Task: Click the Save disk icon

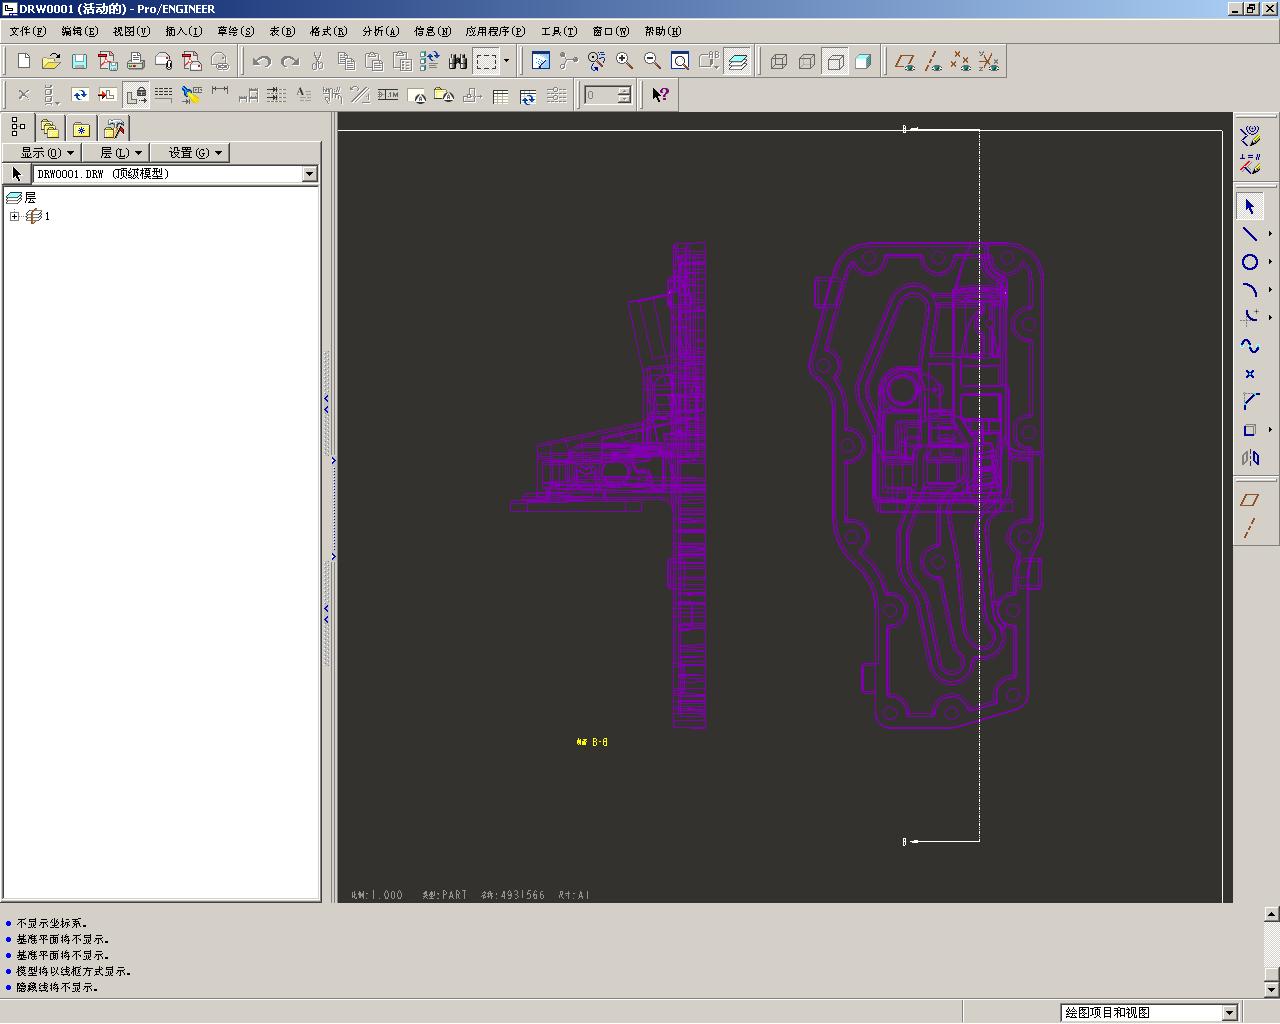Action: pyautogui.click(x=79, y=62)
